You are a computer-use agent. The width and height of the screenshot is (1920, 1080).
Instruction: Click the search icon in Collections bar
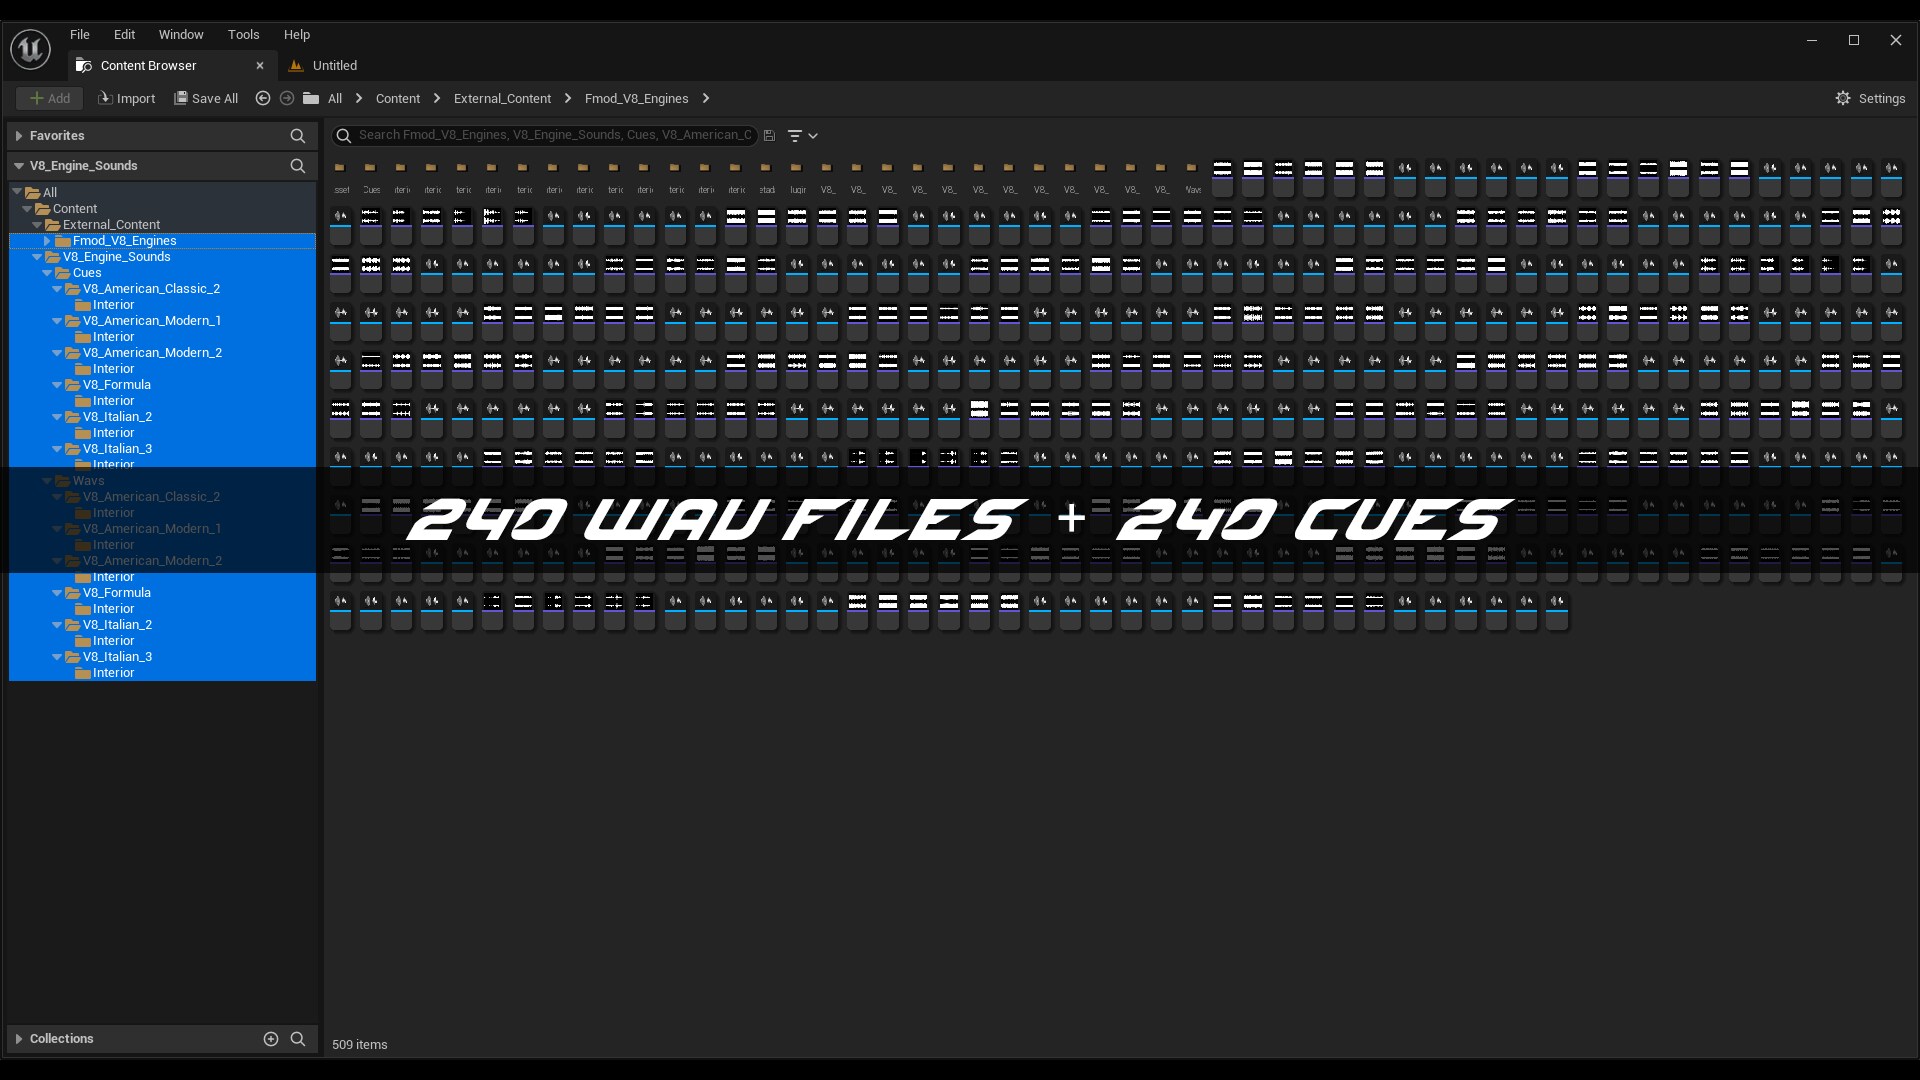click(297, 1039)
